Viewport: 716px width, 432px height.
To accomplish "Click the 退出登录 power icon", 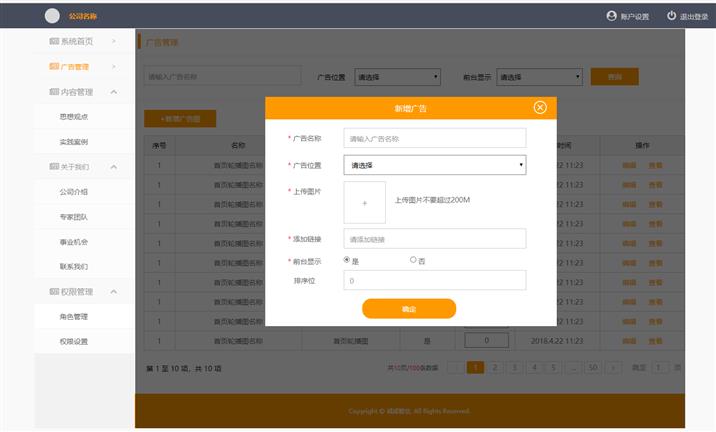I will click(x=671, y=16).
